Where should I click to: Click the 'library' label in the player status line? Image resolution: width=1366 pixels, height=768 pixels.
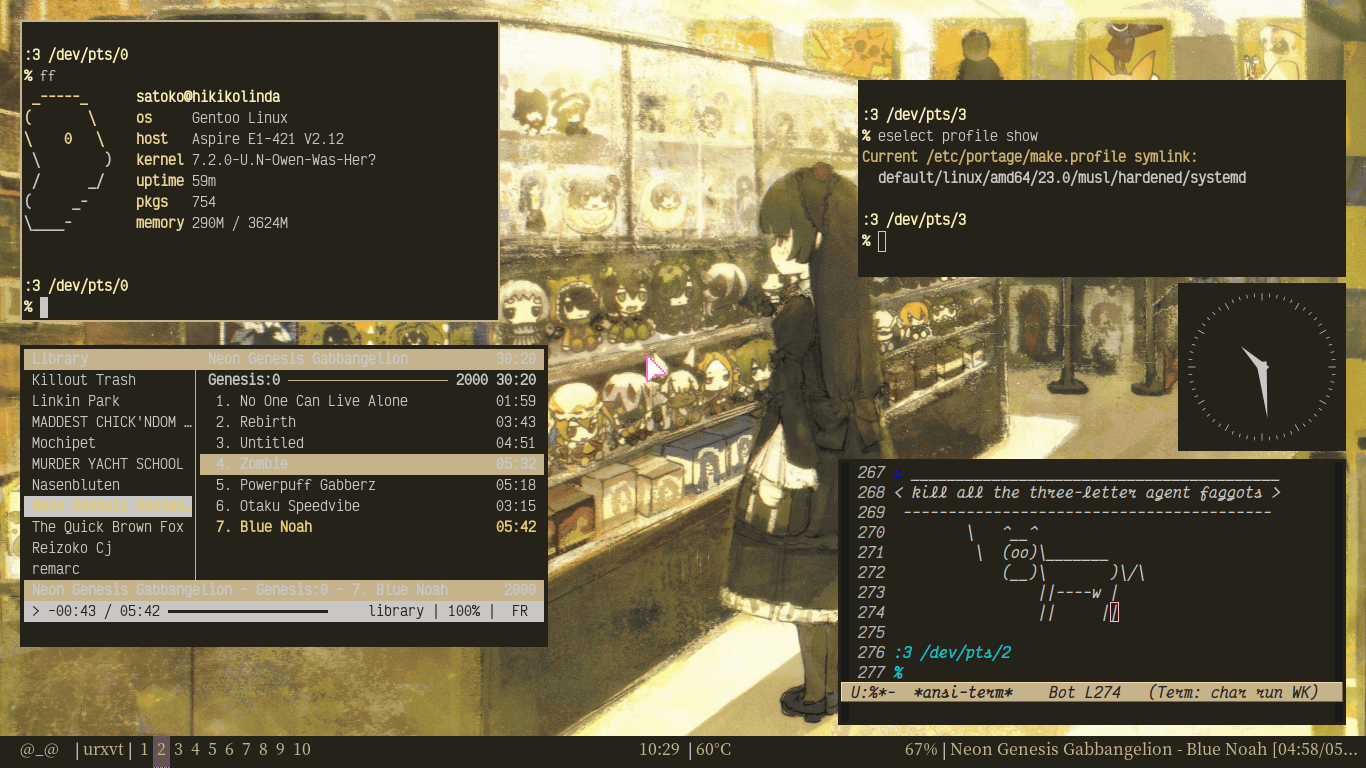(x=396, y=611)
